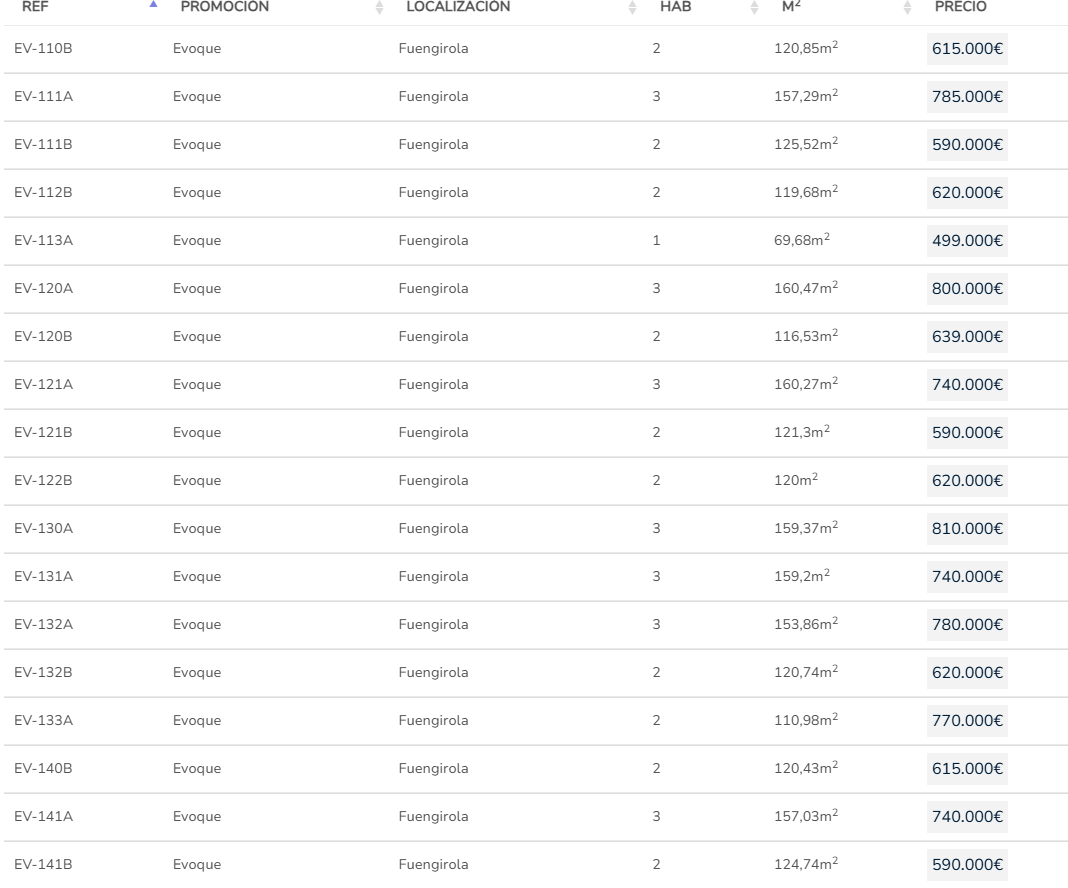Click the 69,68m² area cell
The height and width of the screenshot is (888, 1068).
(802, 241)
